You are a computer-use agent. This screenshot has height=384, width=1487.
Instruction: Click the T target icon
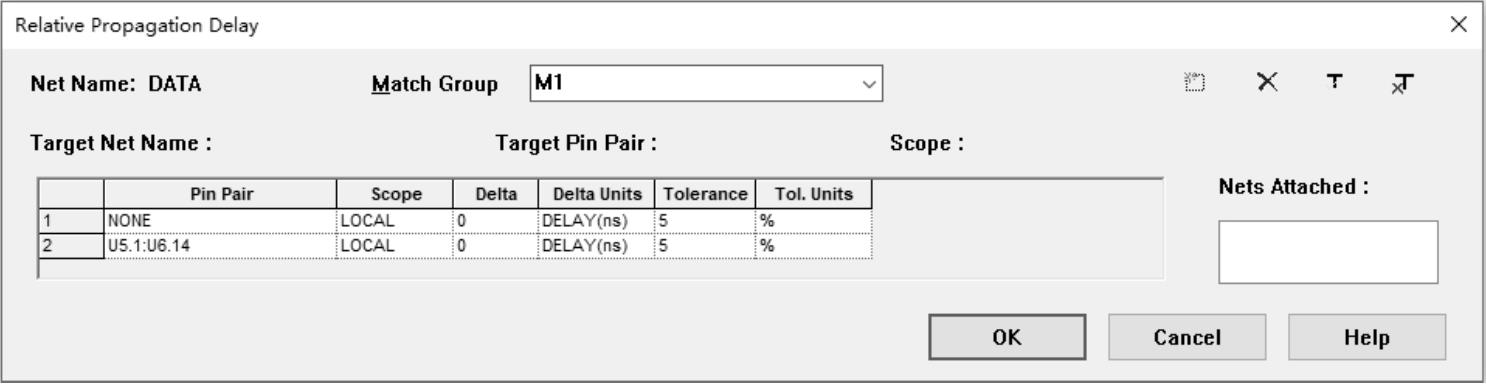coord(1335,85)
